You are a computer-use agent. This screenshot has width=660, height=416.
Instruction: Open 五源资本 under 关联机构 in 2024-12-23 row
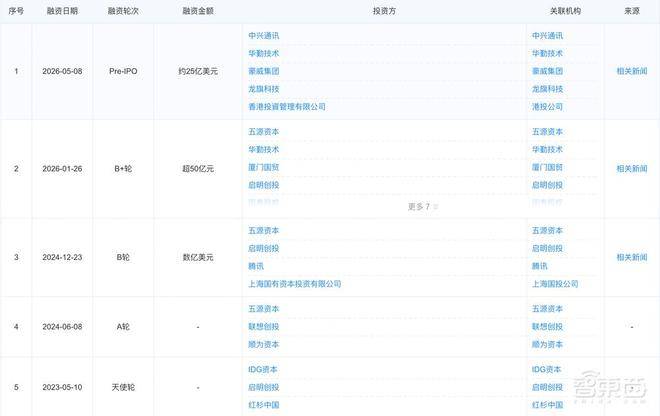click(547, 231)
